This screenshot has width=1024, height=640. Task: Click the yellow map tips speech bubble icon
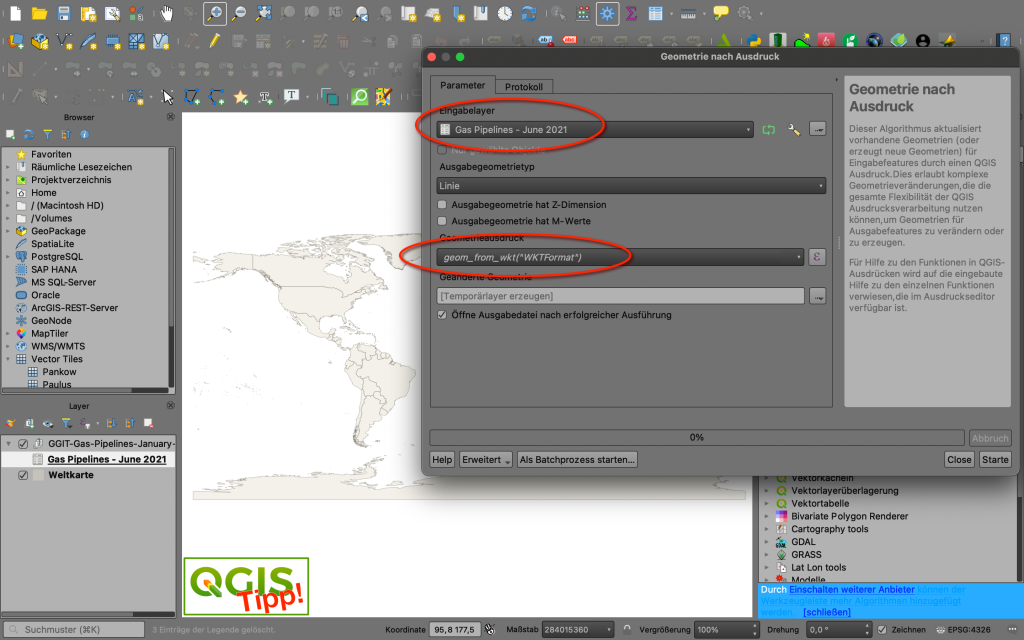click(x=721, y=13)
